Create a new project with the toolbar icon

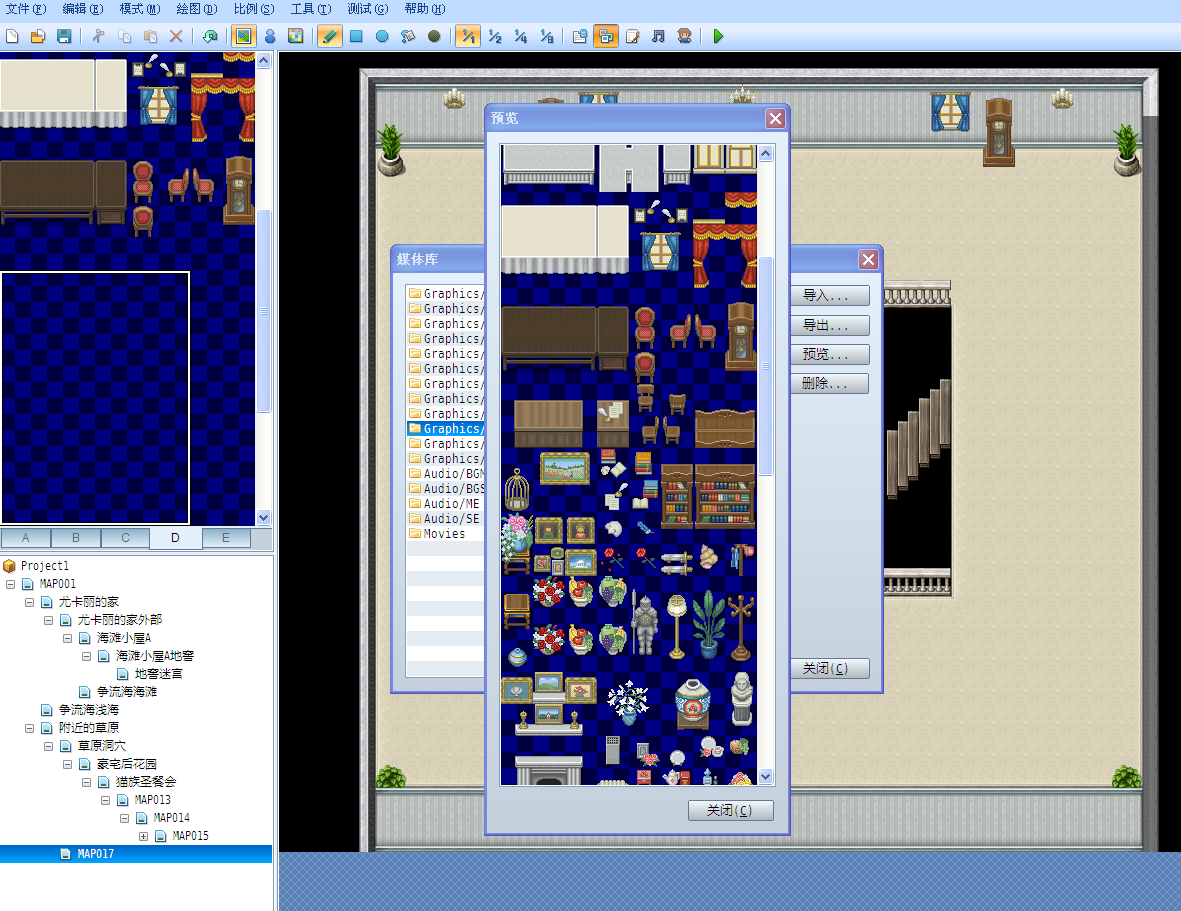pyautogui.click(x=12, y=36)
